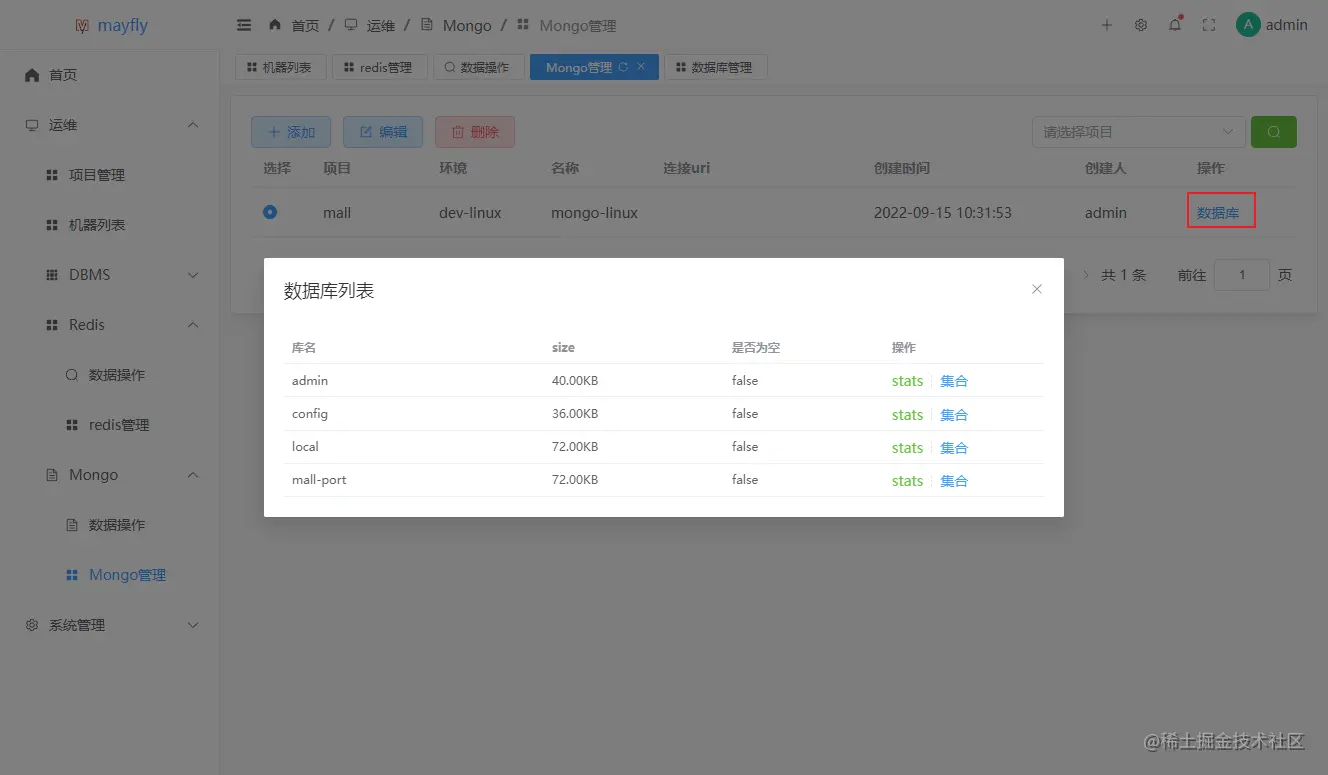This screenshot has width=1328, height=775.
Task: Click the mongo-linux name cell
Action: point(594,213)
